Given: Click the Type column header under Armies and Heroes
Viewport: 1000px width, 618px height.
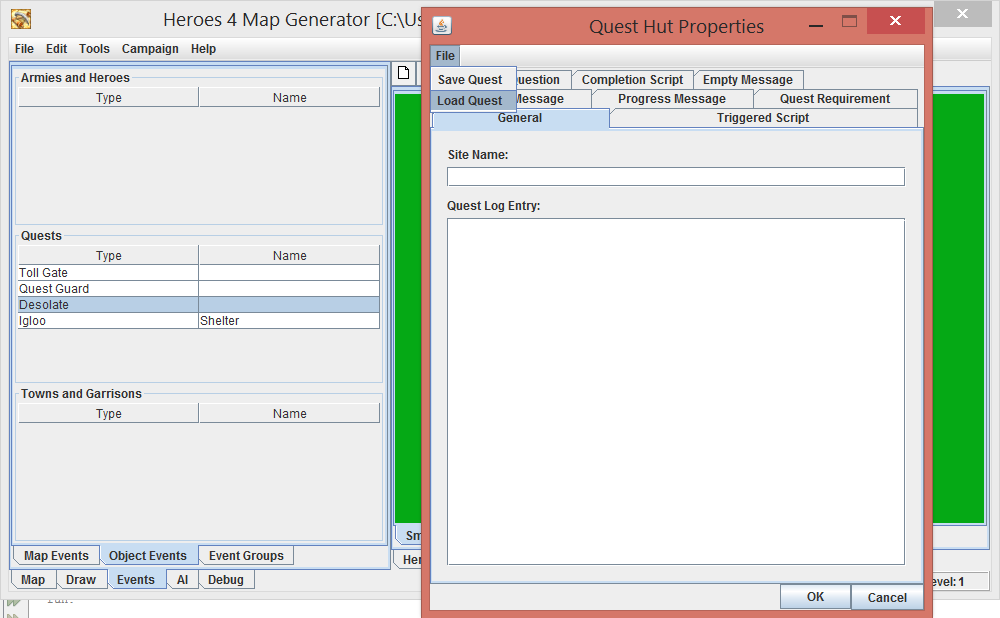Looking at the screenshot, I should 108,98.
